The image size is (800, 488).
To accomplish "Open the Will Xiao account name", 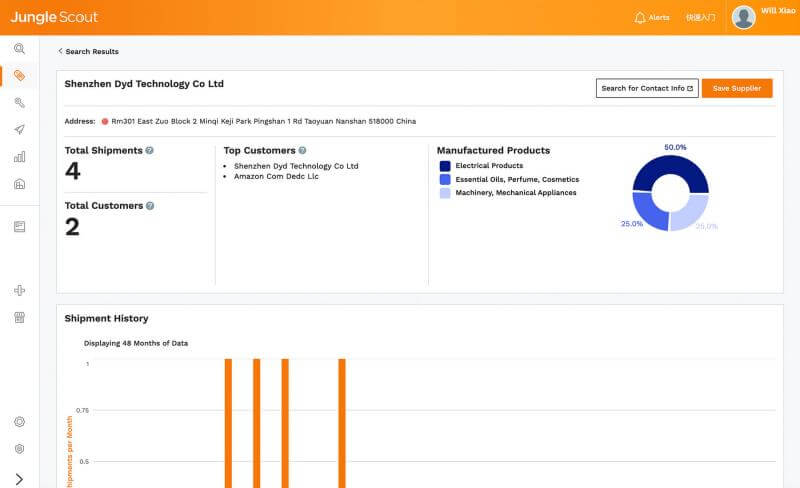I will (778, 11).
